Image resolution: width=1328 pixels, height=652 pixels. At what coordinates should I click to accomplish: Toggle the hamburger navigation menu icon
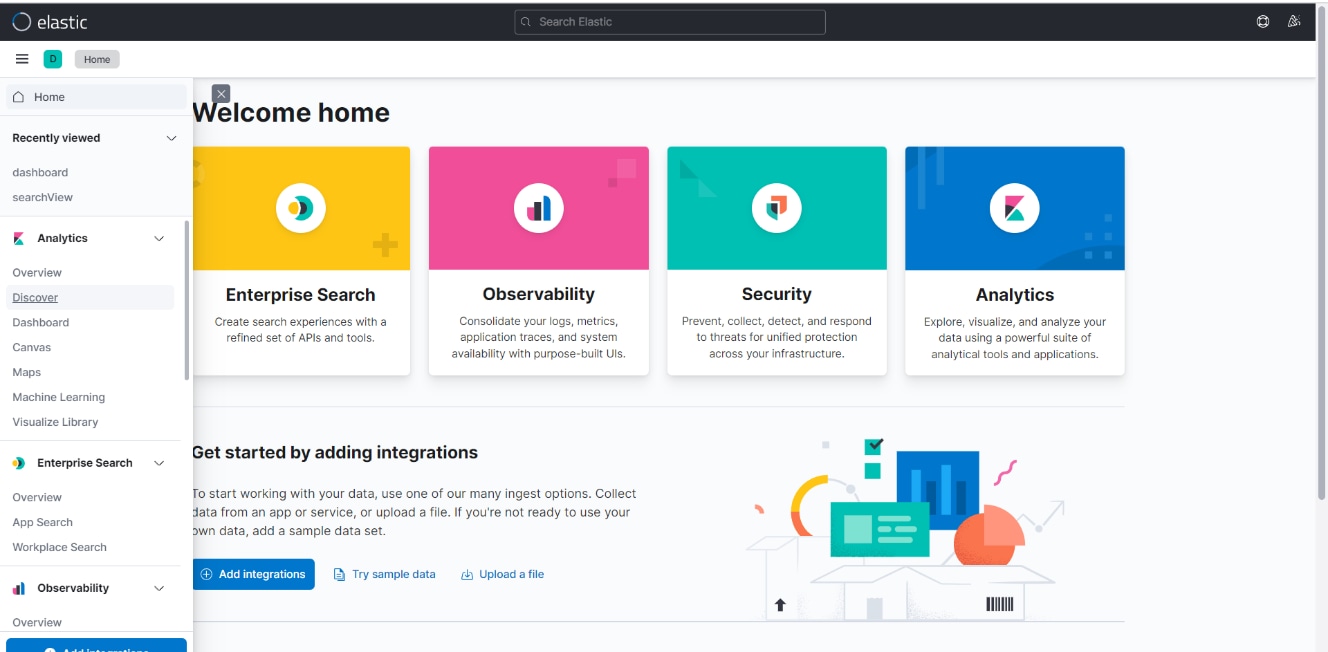pyautogui.click(x=22, y=59)
